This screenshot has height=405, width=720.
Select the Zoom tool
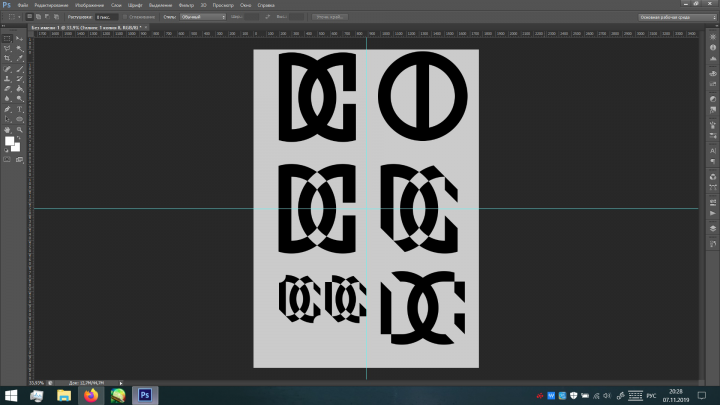[19, 130]
